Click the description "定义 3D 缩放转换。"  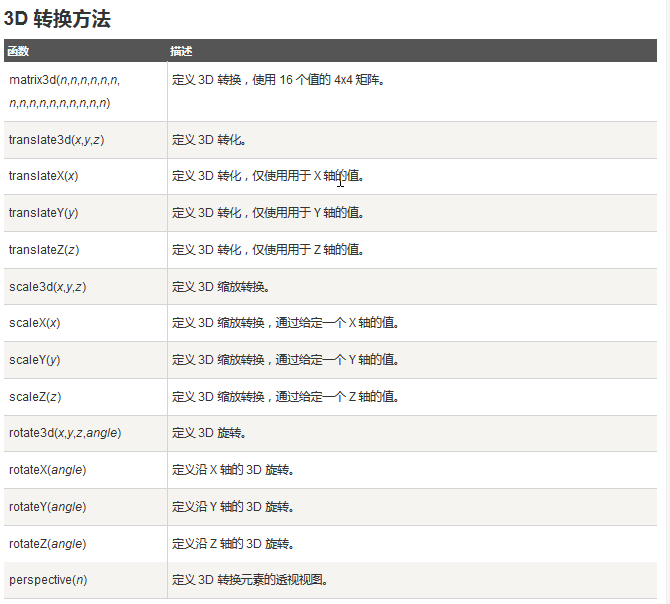[x=220, y=287]
